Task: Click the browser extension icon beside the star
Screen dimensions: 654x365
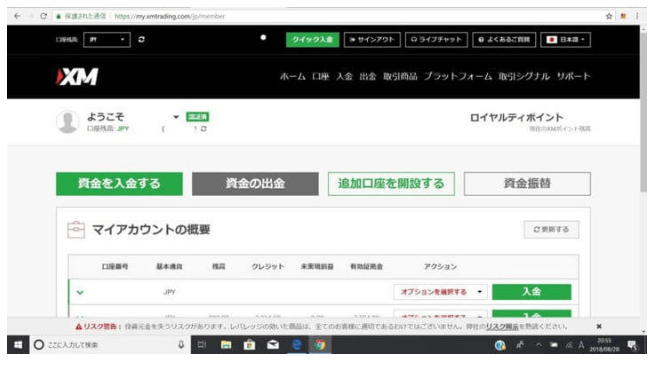Action: click(x=623, y=16)
